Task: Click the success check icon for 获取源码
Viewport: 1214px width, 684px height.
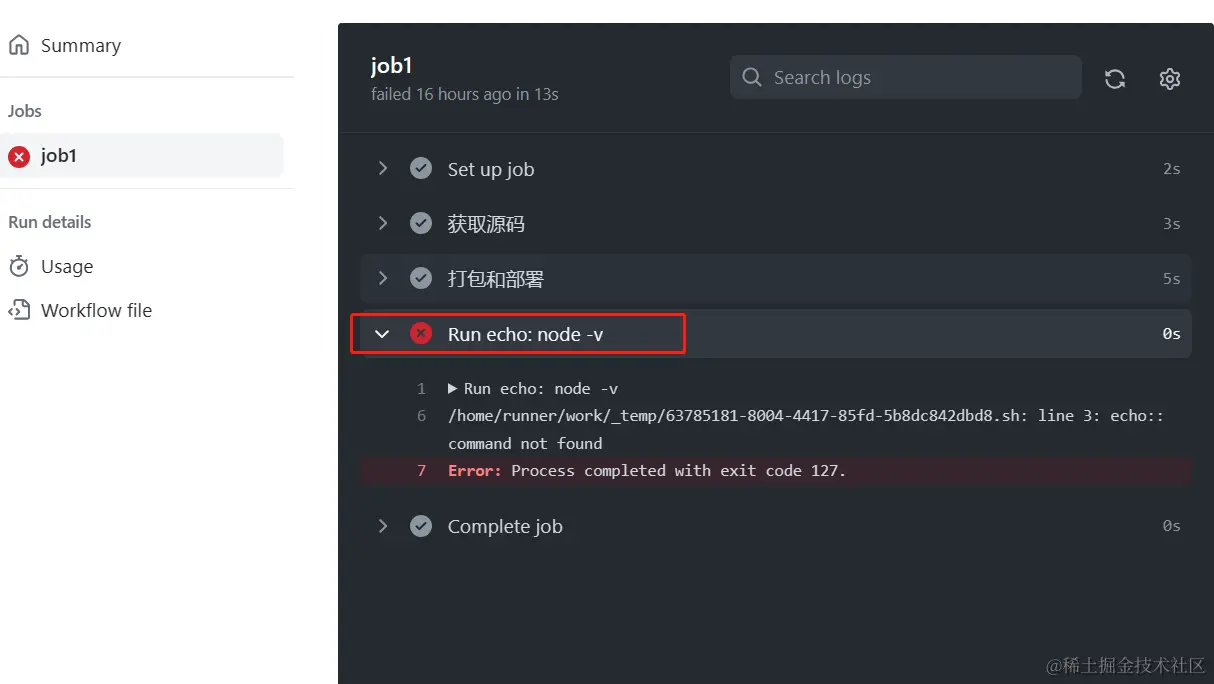Action: (421, 223)
